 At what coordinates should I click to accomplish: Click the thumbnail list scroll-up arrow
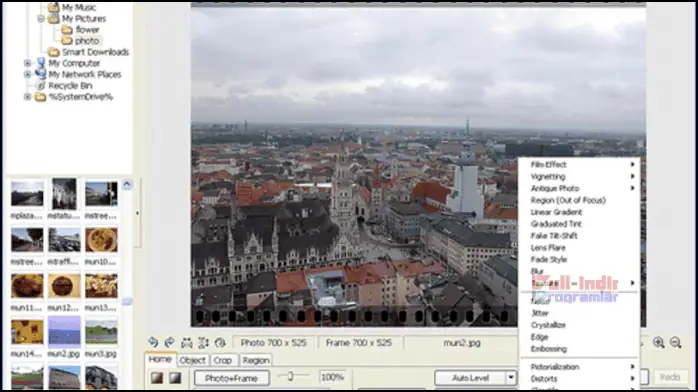click(127, 184)
